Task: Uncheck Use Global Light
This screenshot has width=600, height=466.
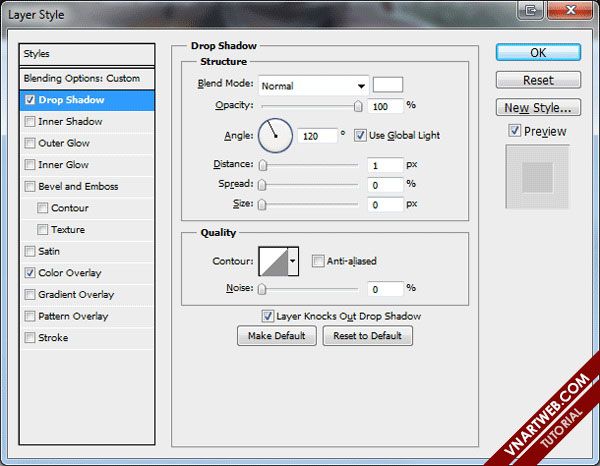Action: point(361,135)
